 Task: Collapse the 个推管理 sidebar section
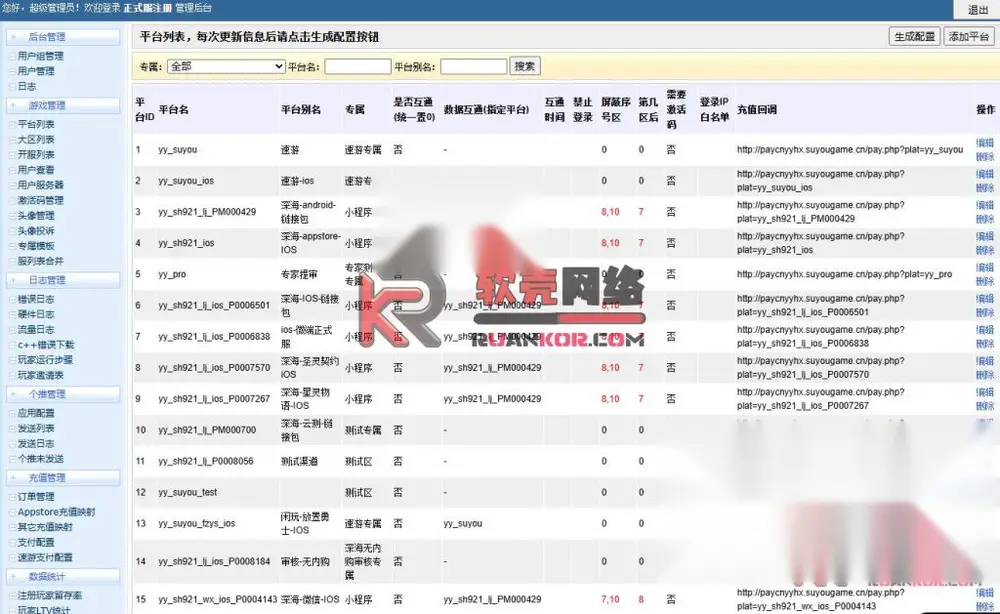(x=62, y=394)
